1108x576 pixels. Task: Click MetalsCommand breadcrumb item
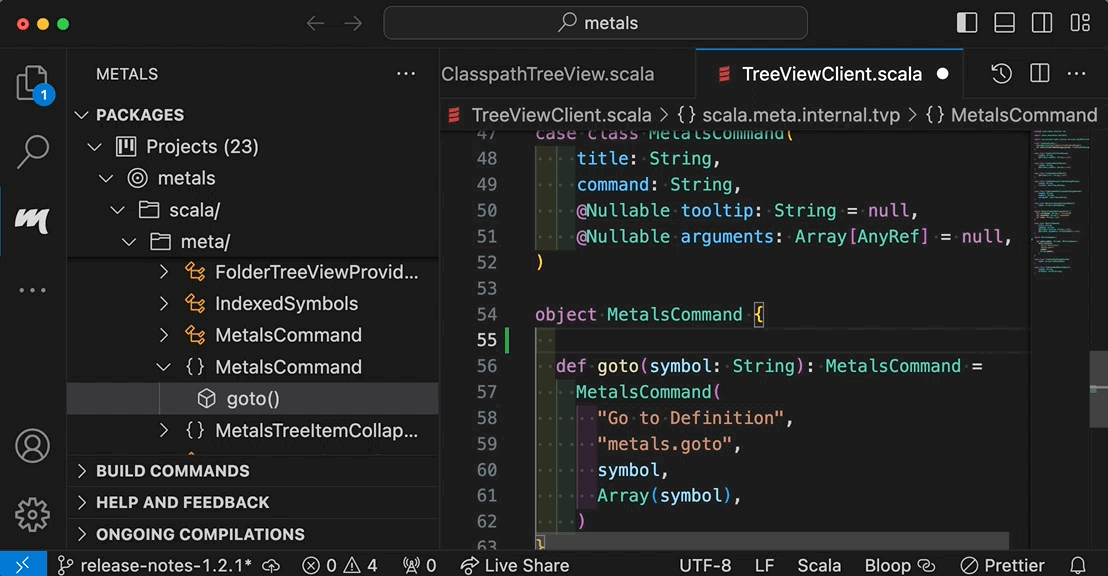tap(1024, 115)
